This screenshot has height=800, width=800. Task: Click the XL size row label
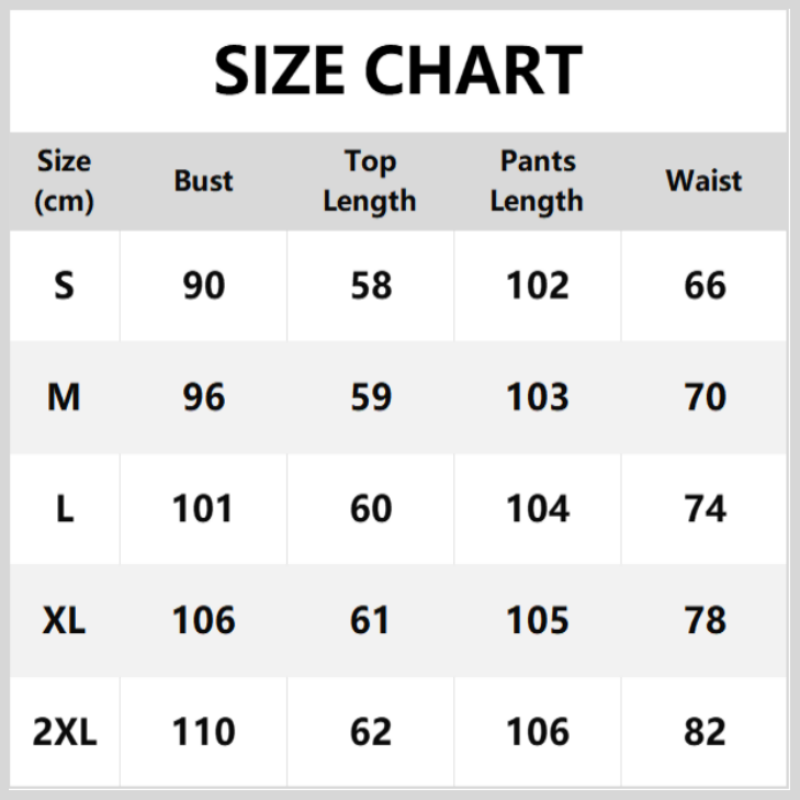(x=64, y=621)
